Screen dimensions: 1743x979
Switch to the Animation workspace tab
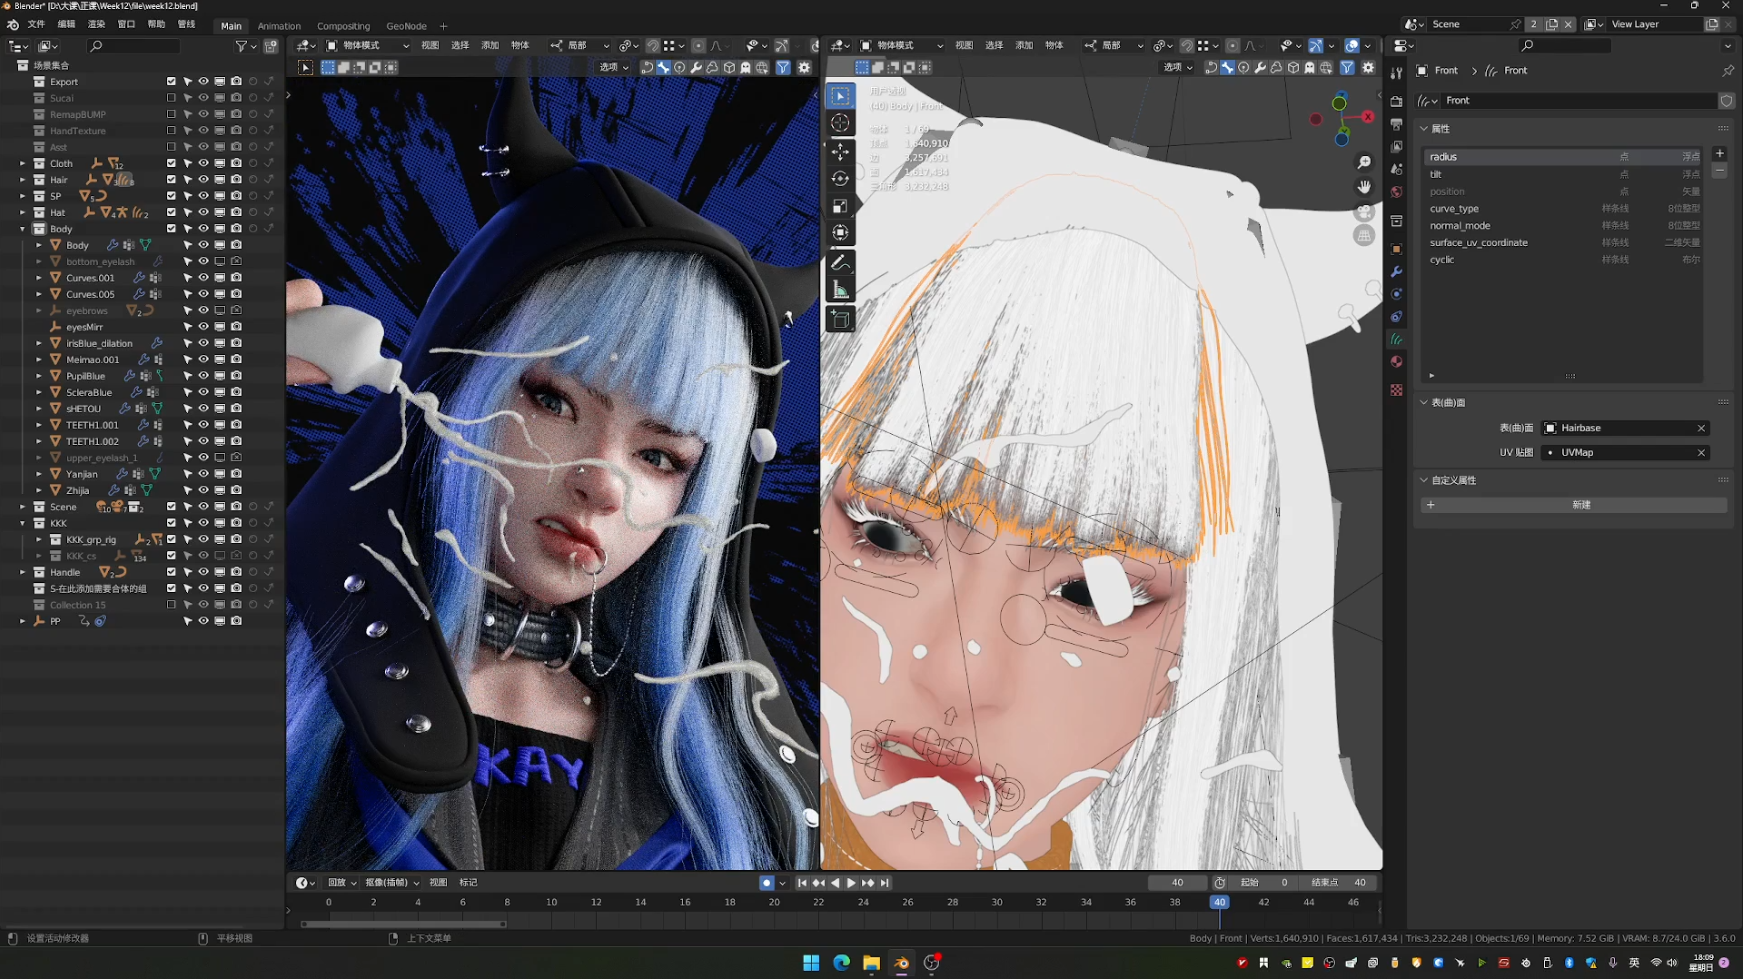point(279,26)
